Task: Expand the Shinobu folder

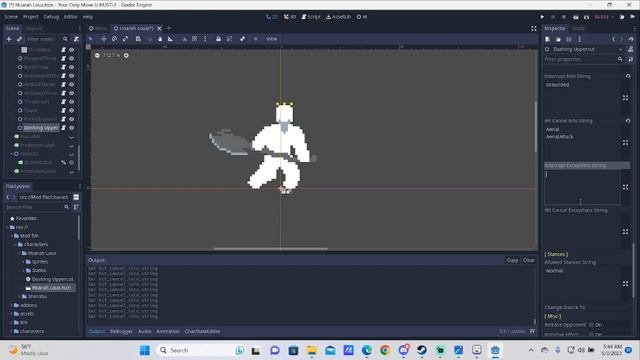Action: 19,296
